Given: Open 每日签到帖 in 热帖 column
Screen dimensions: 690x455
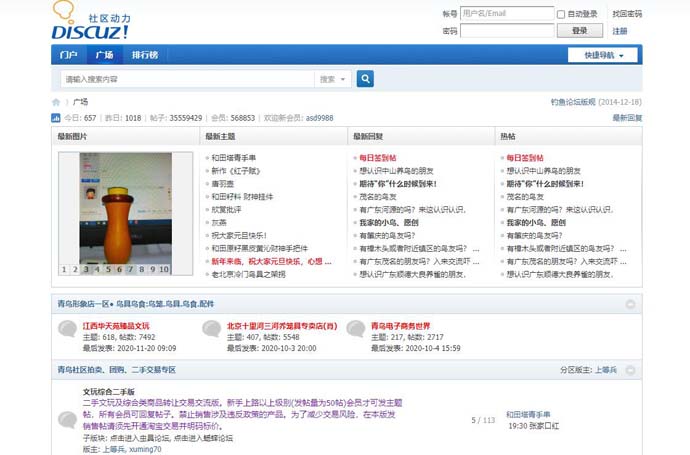Looking at the screenshot, I should point(525,158).
